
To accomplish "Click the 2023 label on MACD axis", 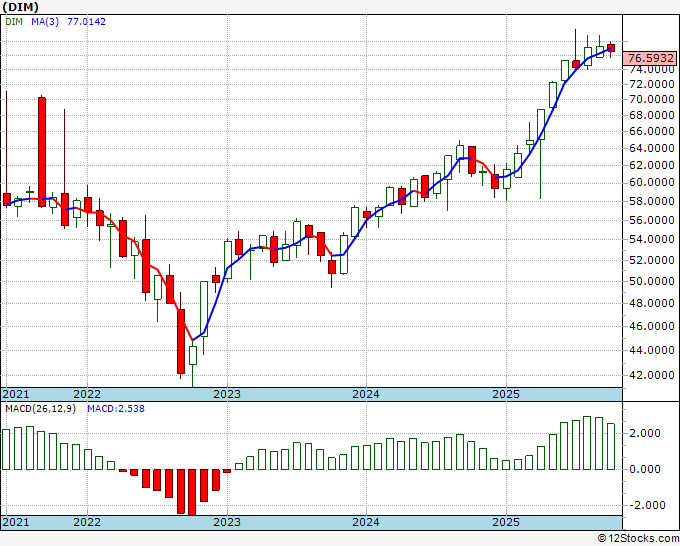I will pyautogui.click(x=227, y=522).
